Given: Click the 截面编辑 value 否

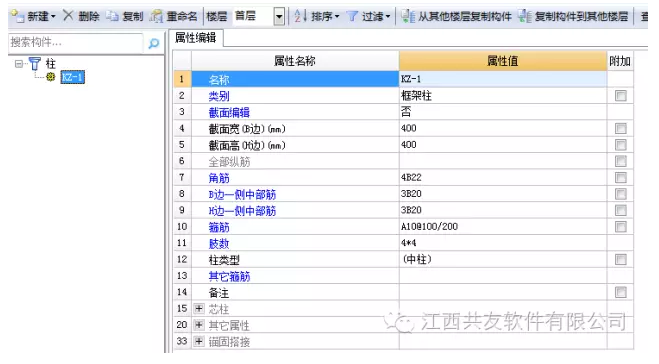Looking at the screenshot, I should 503,112.
